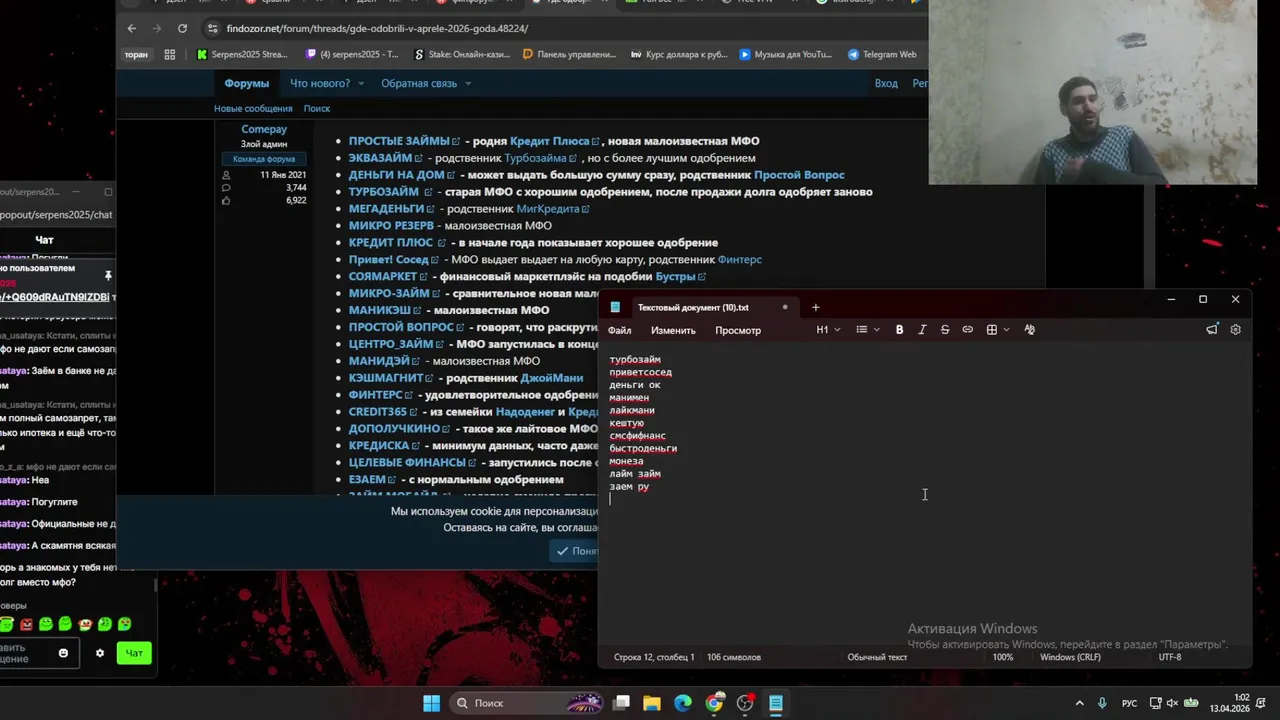Open heading style H1 dropdown

pos(828,330)
